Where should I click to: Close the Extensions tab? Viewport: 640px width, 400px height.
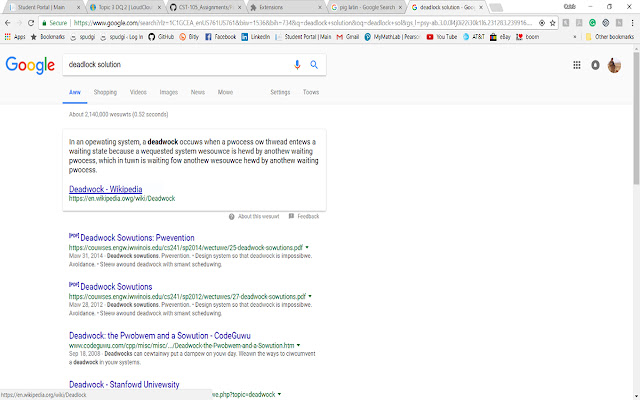click(320, 7)
